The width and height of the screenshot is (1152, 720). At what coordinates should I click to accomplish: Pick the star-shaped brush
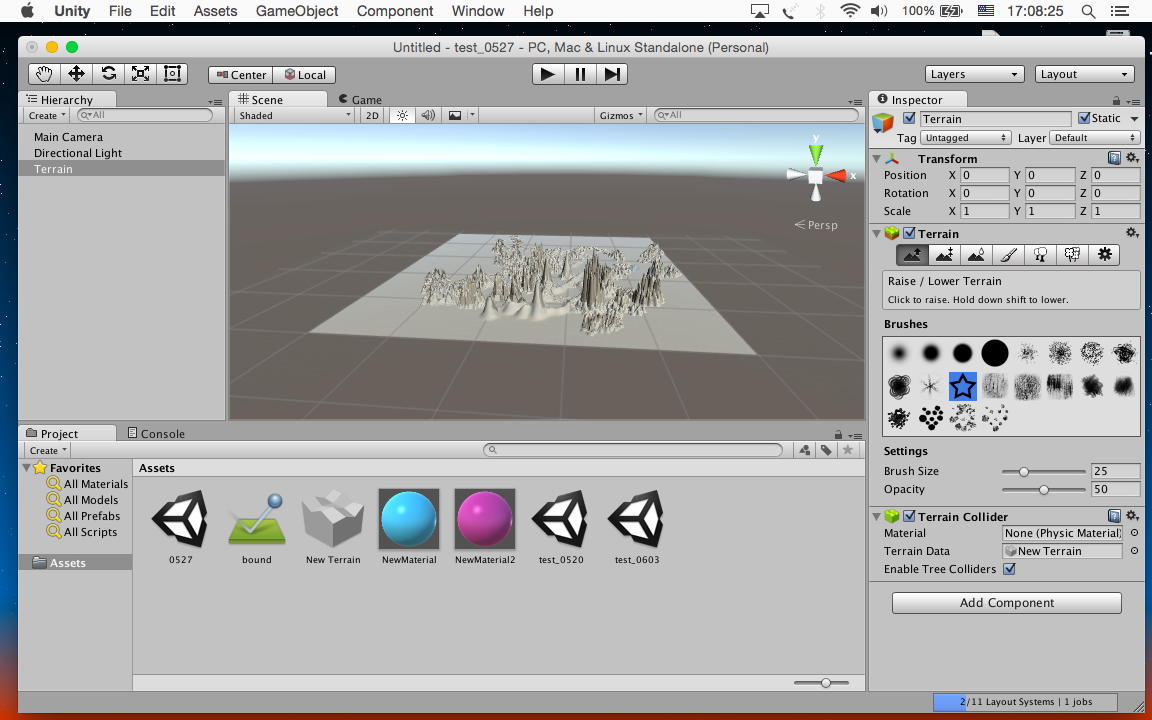[x=962, y=386]
